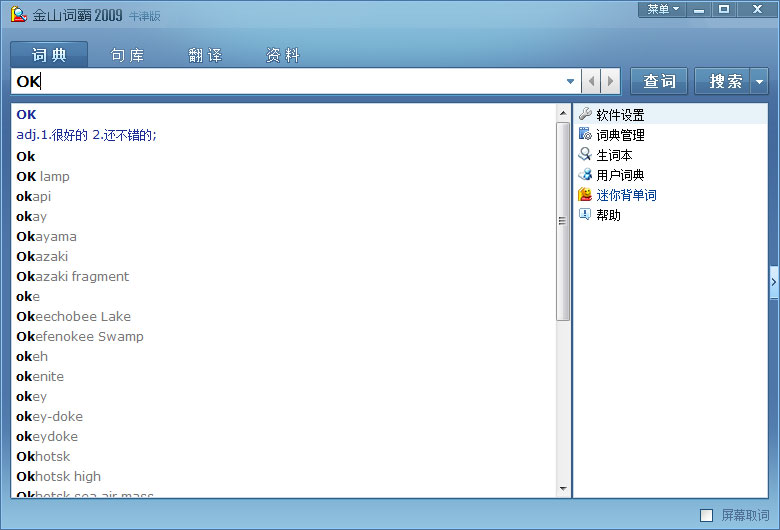Select the first 'OK' entry in results

(x=26, y=114)
